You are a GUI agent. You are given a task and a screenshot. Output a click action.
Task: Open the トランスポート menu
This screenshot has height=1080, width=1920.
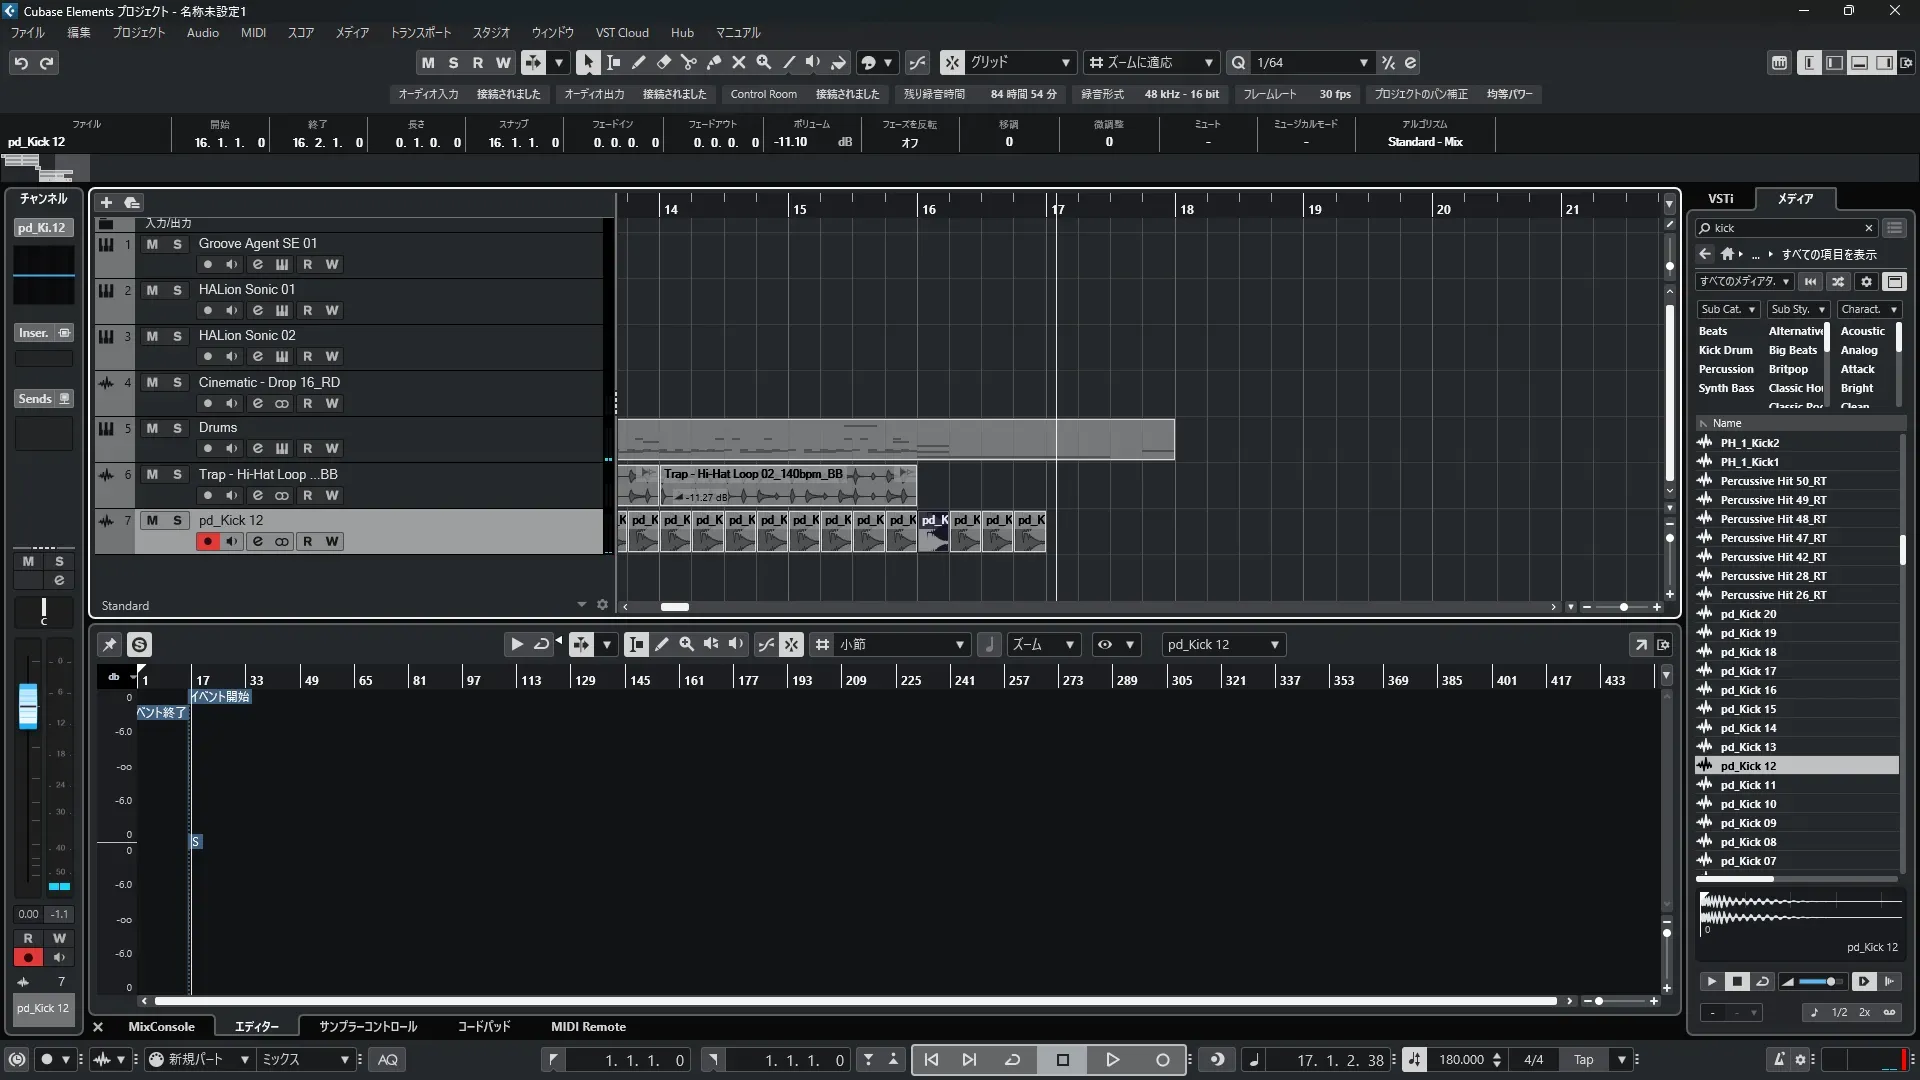(420, 33)
